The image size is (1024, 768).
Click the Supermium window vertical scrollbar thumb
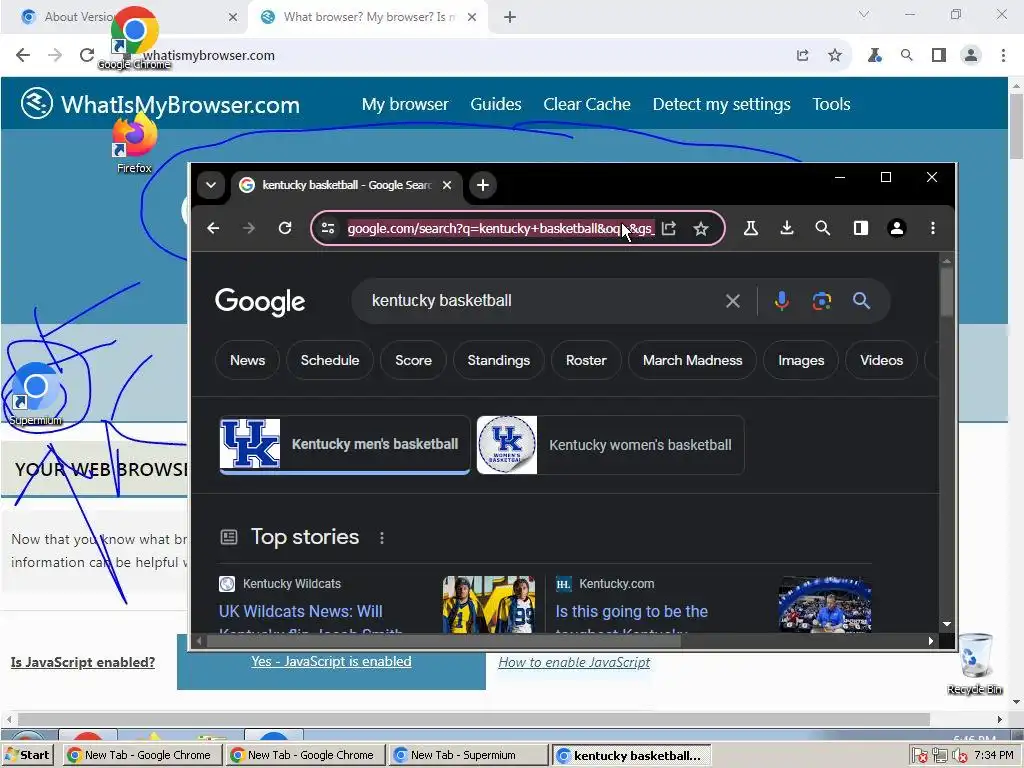946,291
